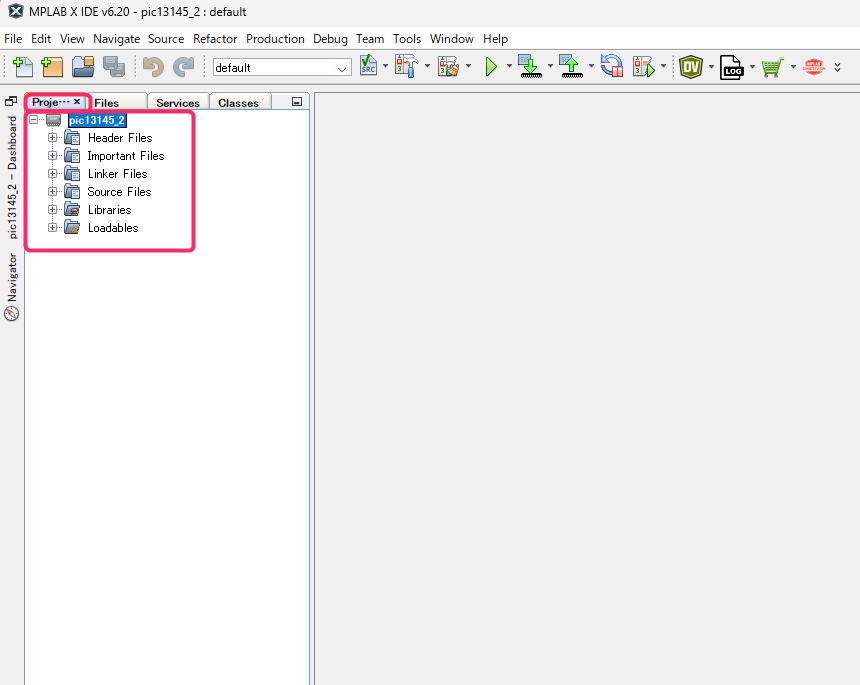The width and height of the screenshot is (860, 685).
Task: Switch to the Services tab
Action: [x=177, y=103]
